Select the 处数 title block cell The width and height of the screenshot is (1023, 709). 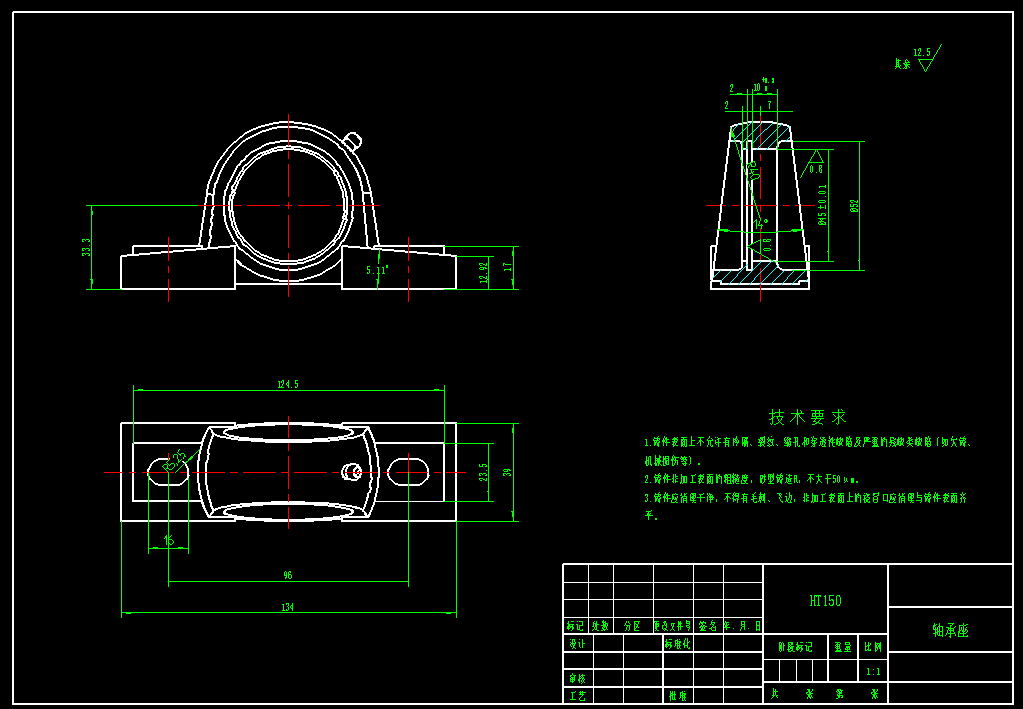600,626
